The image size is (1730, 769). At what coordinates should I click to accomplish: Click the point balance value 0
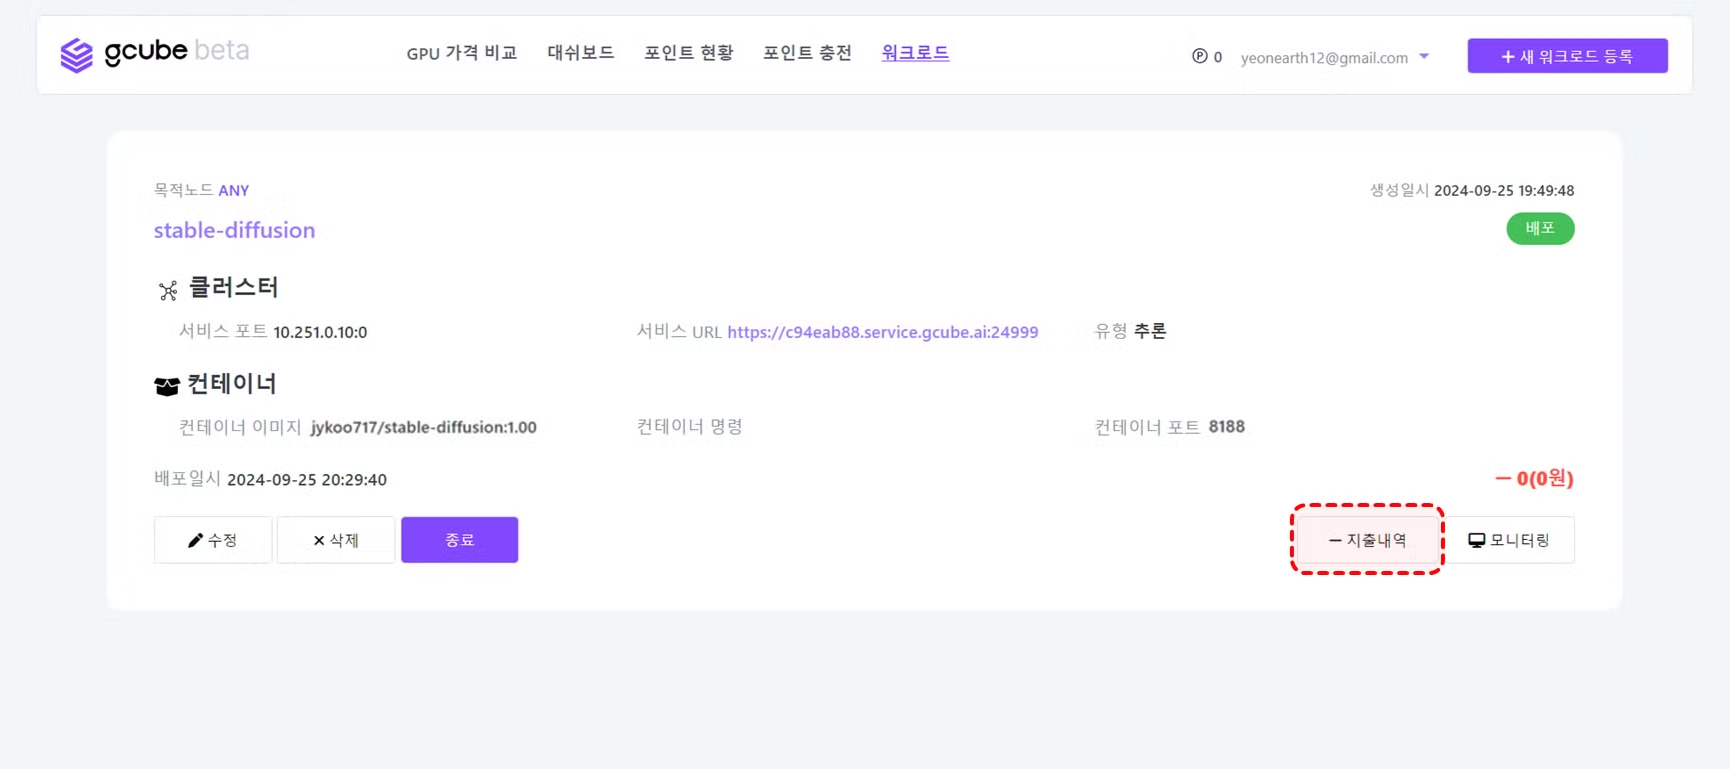1217,58
